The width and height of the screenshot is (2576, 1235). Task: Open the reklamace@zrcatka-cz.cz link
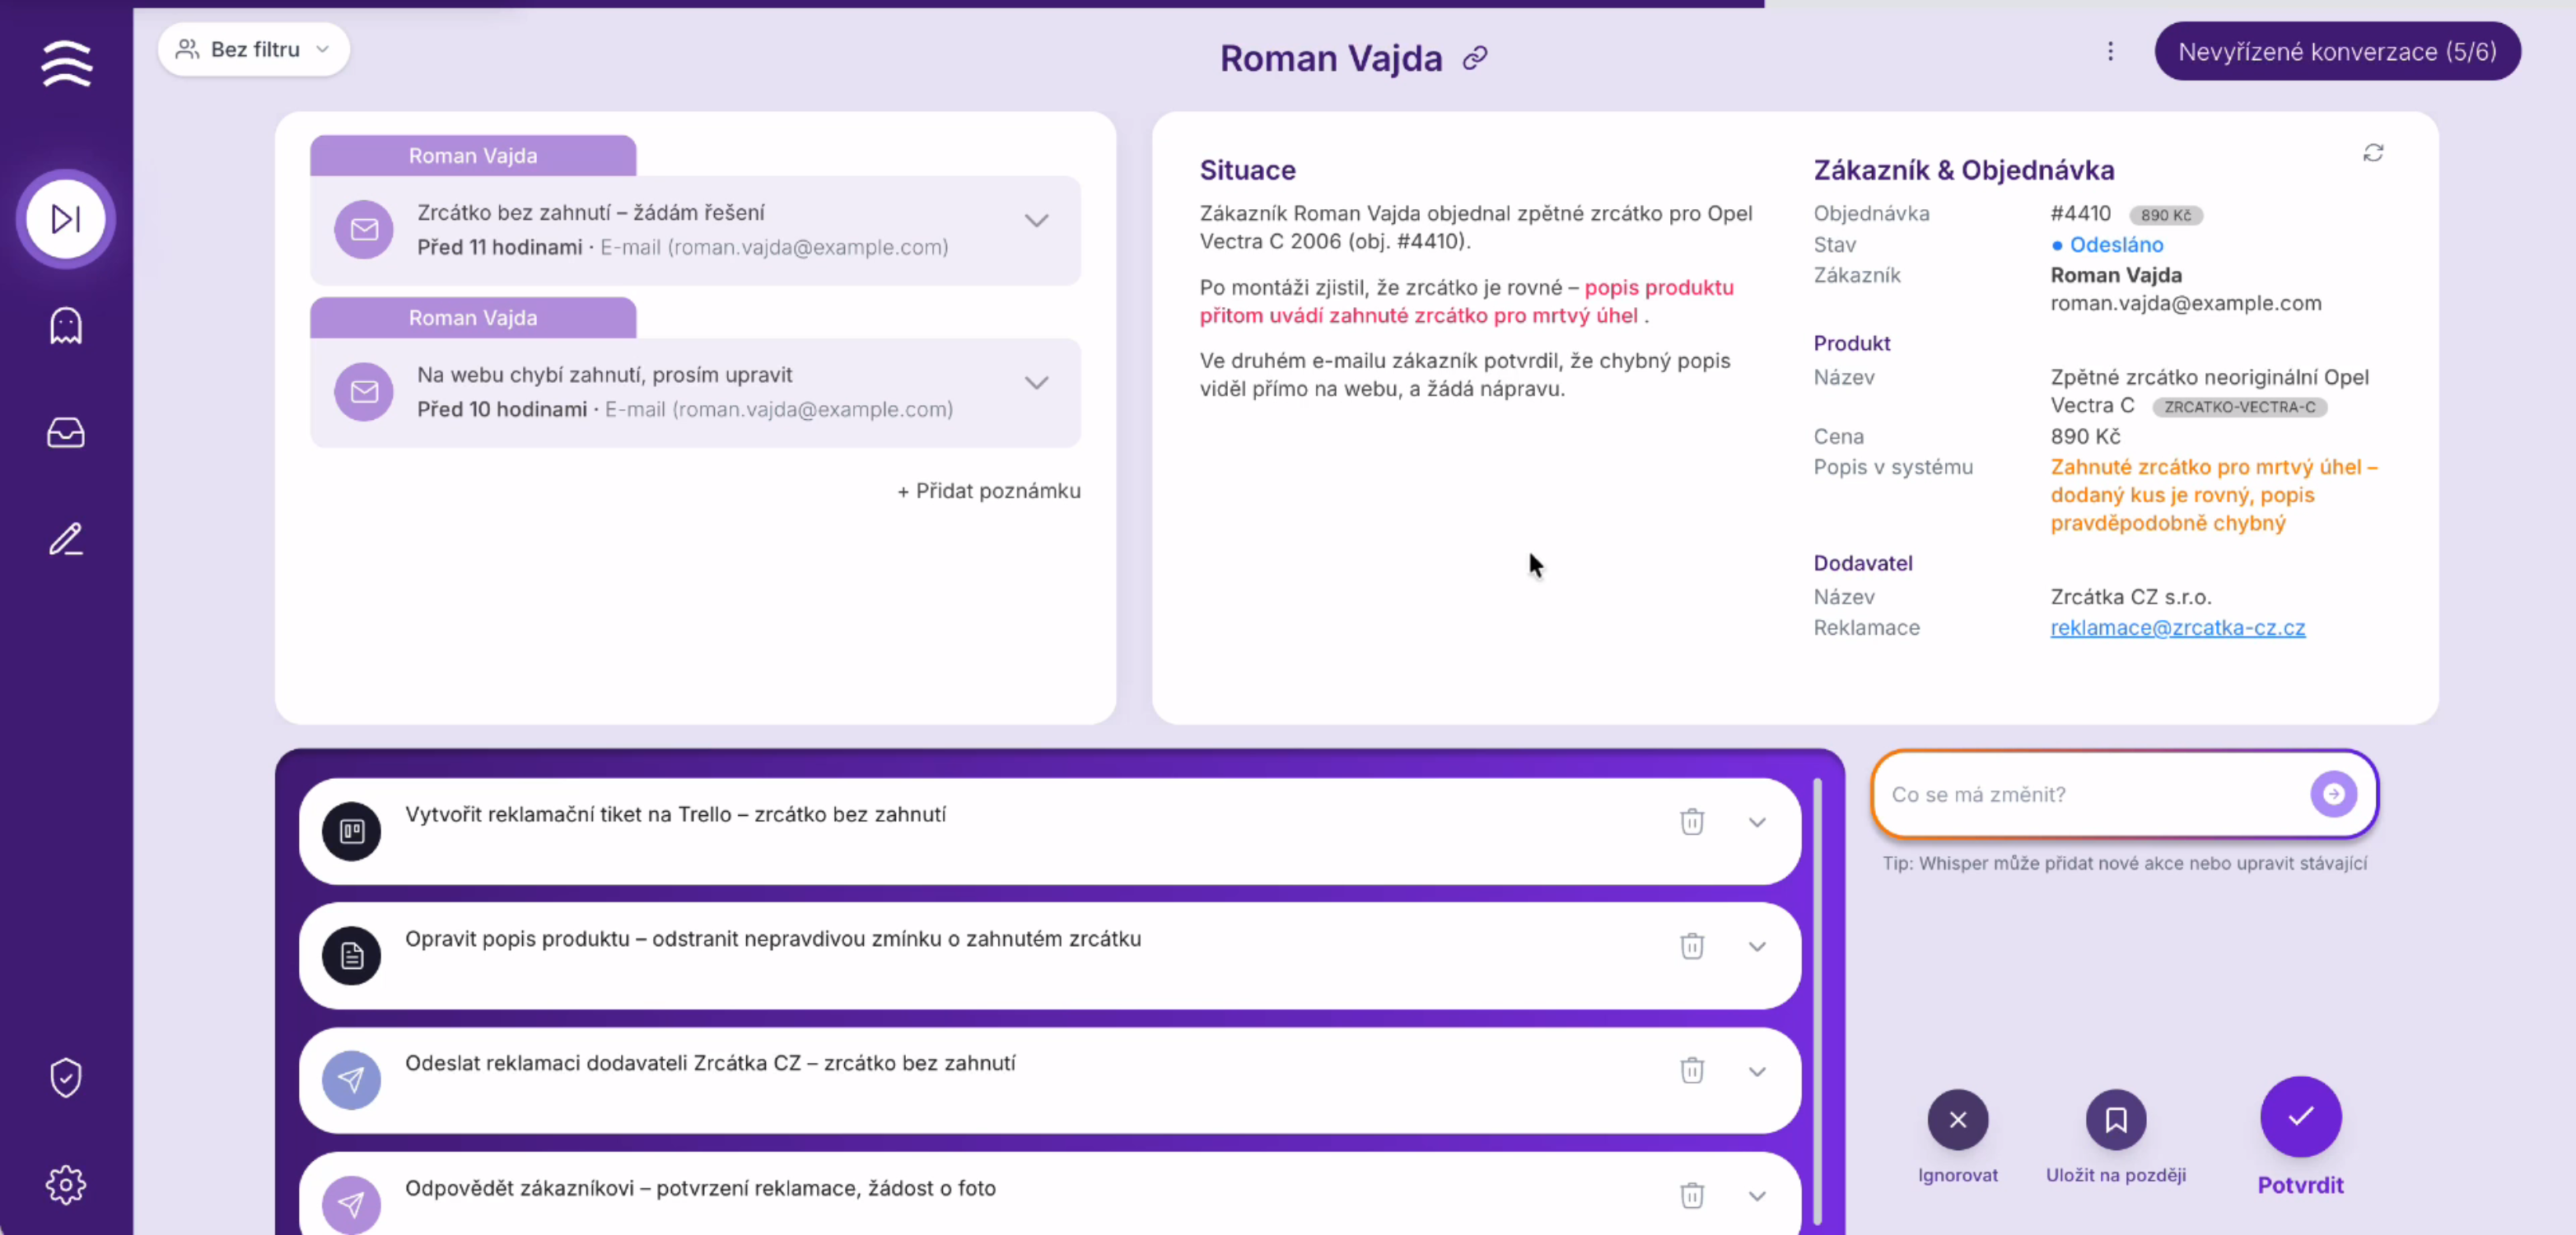pos(2177,627)
